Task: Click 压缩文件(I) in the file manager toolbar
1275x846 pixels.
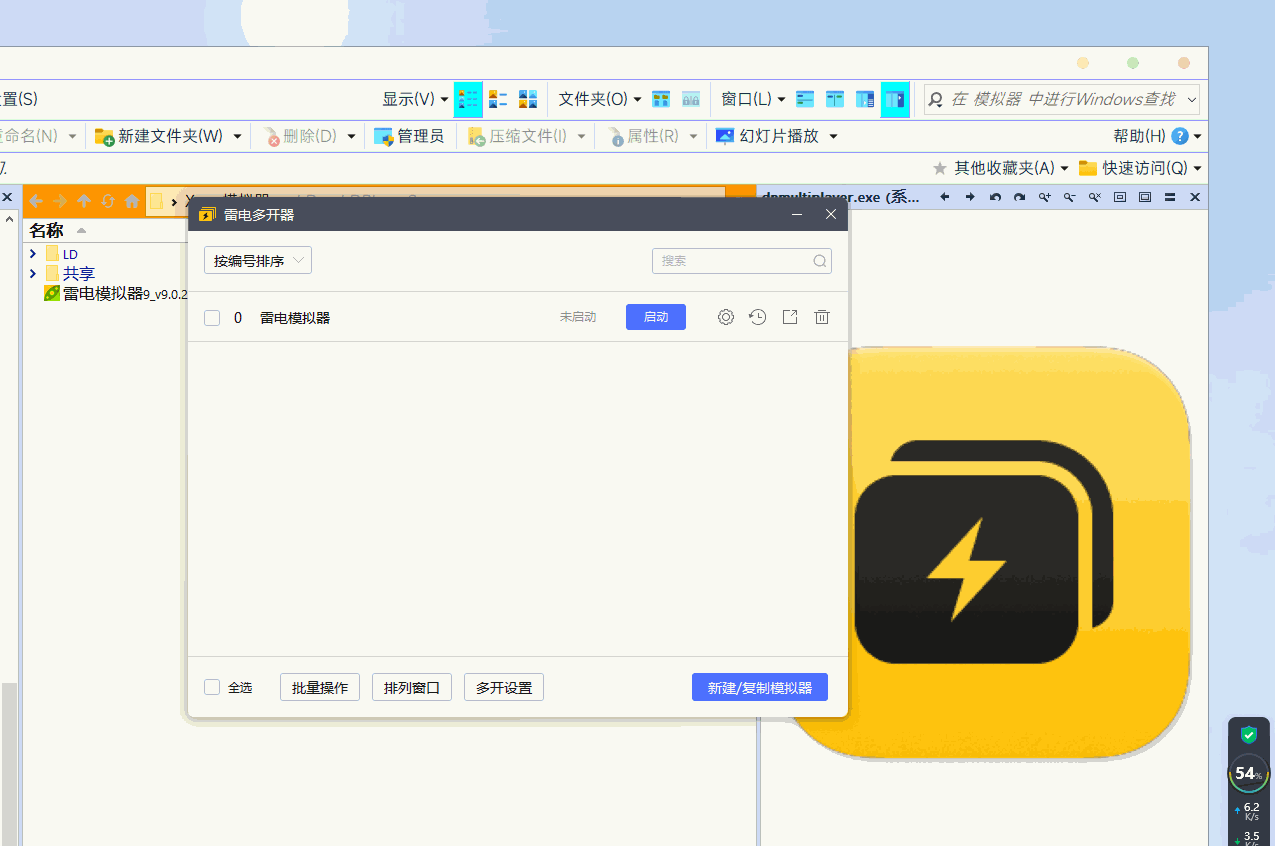Action: (x=517, y=136)
